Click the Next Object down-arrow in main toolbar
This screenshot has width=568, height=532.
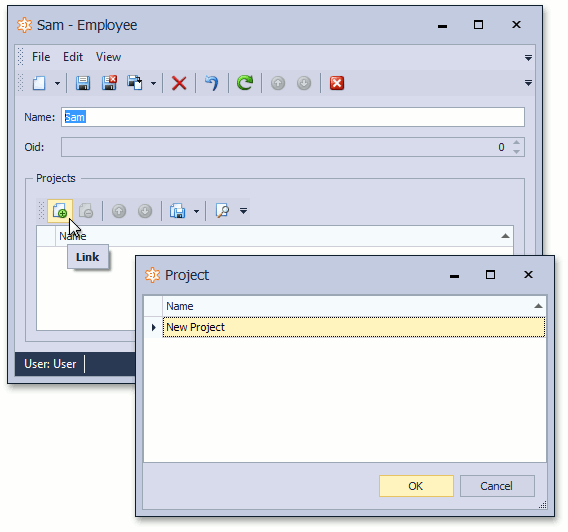click(x=304, y=83)
